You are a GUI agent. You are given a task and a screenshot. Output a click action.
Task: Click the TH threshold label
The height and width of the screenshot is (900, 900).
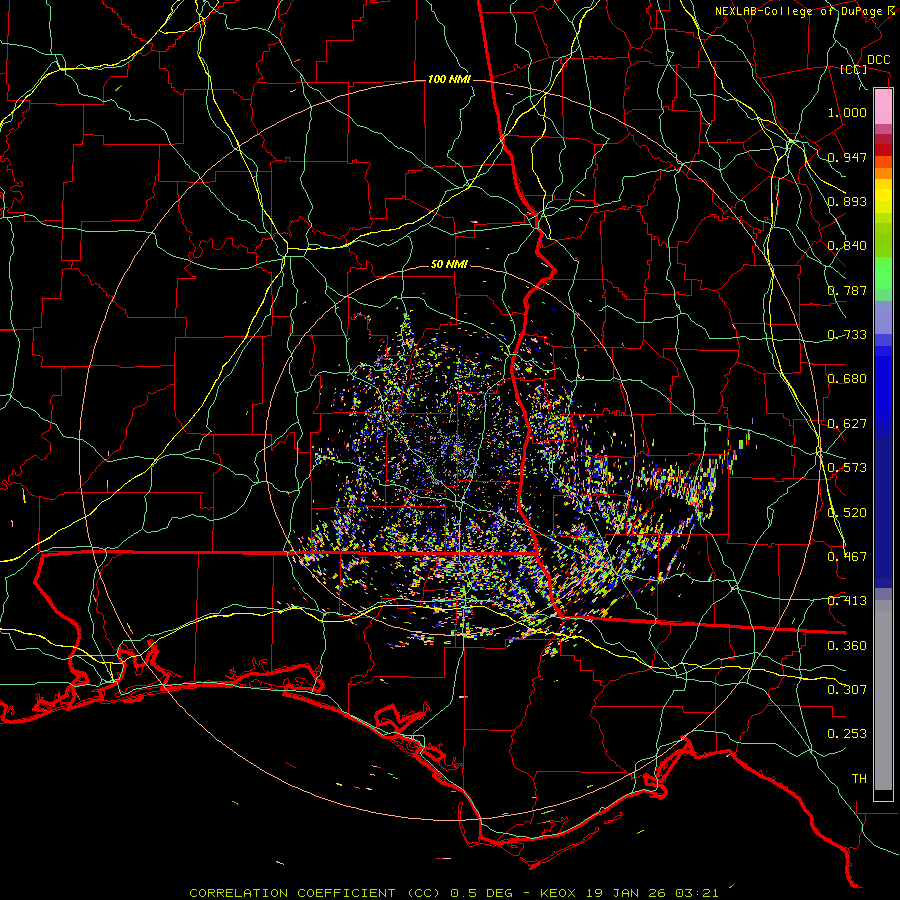[859, 779]
